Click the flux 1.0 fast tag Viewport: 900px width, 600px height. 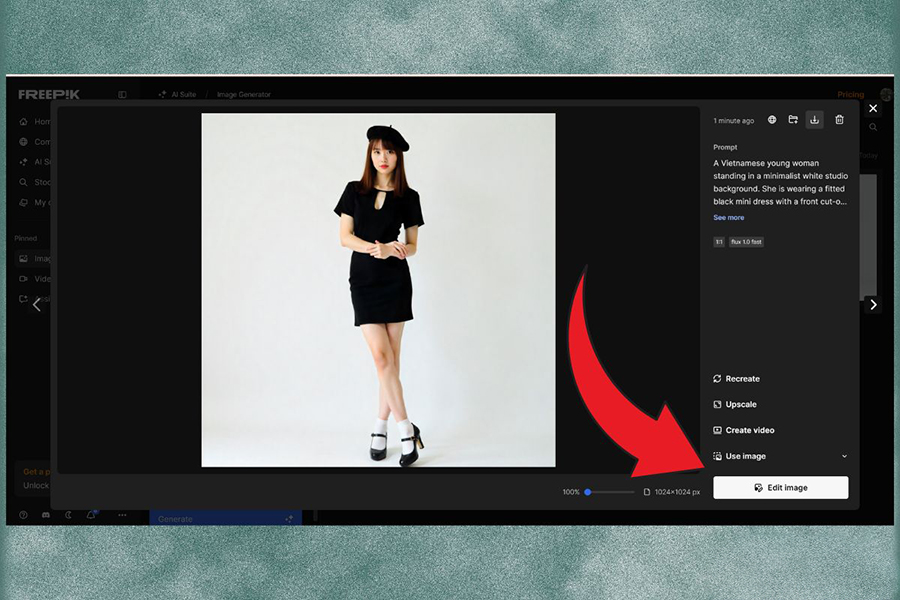[746, 242]
